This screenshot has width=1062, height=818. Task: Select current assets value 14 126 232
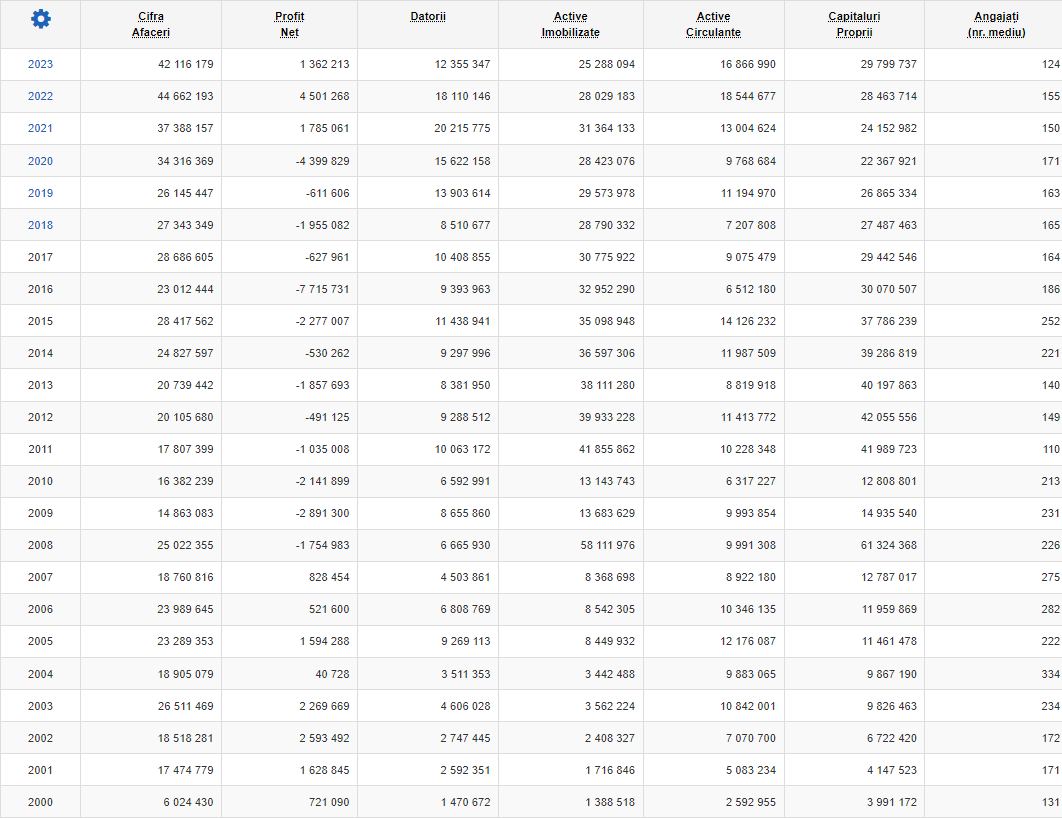pyautogui.click(x=748, y=321)
